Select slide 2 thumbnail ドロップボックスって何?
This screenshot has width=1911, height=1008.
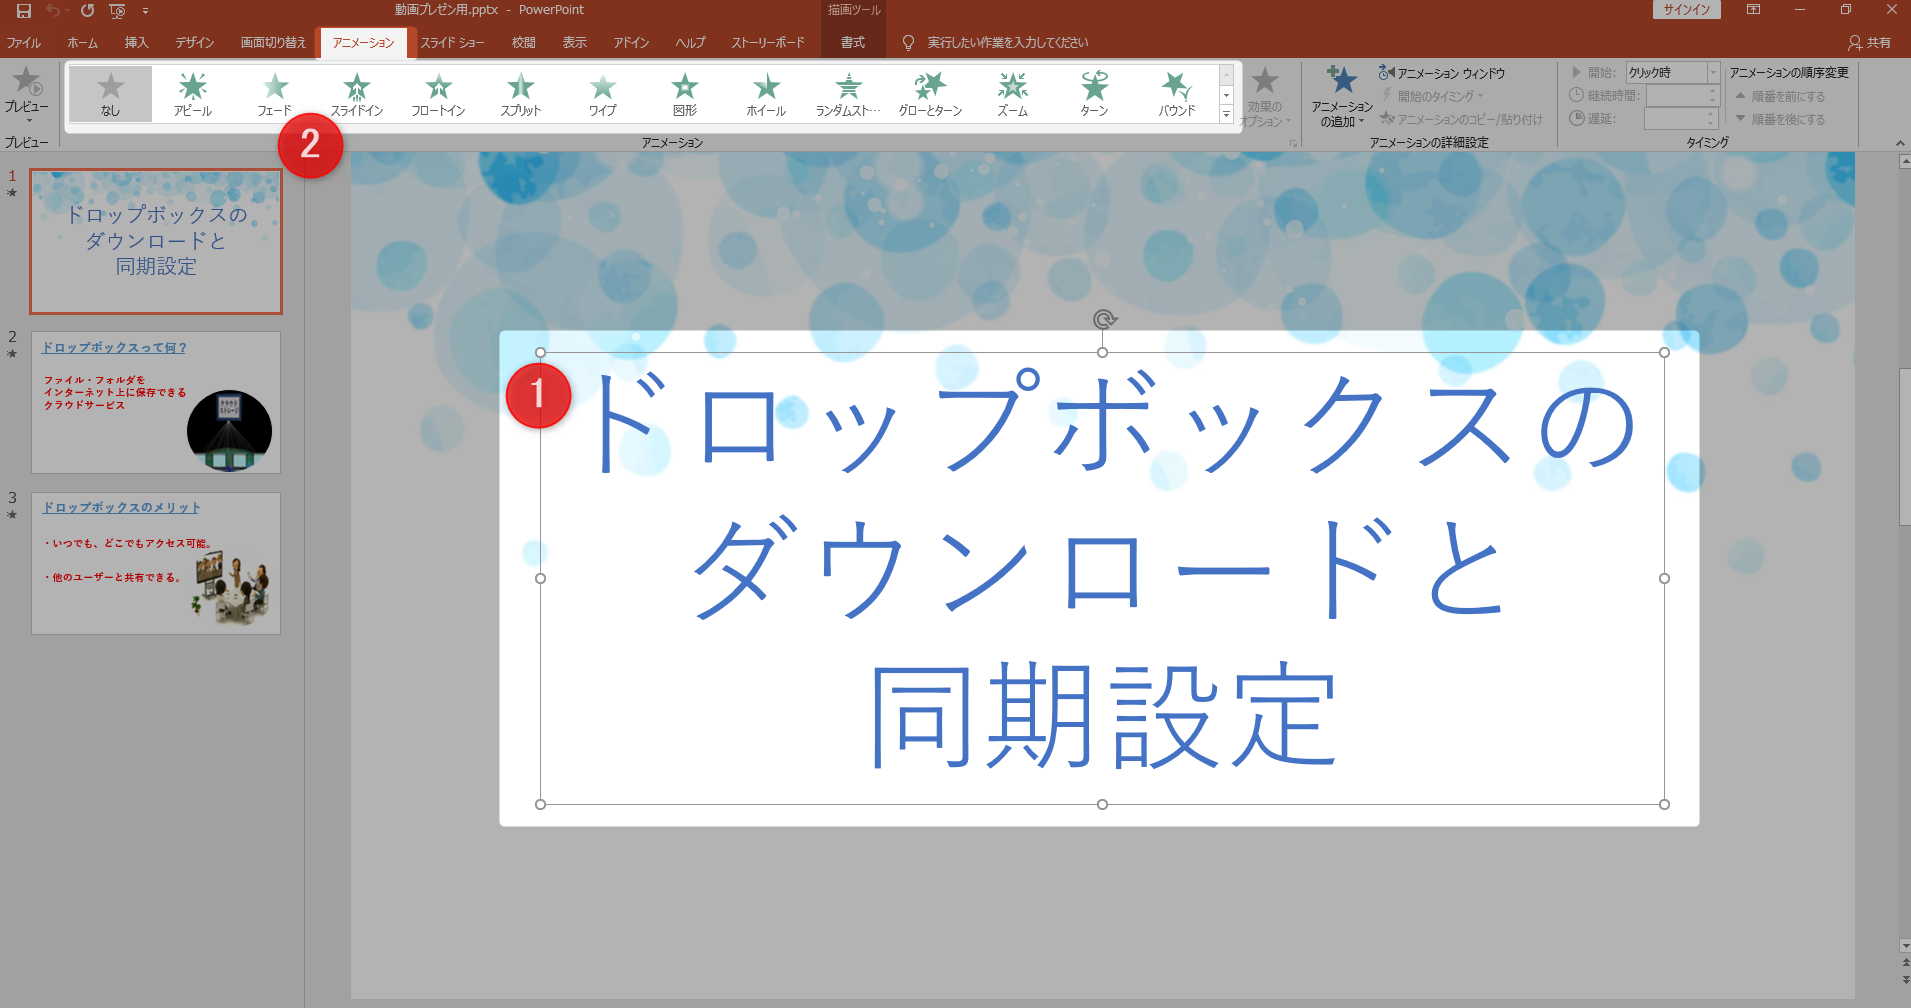(x=156, y=402)
